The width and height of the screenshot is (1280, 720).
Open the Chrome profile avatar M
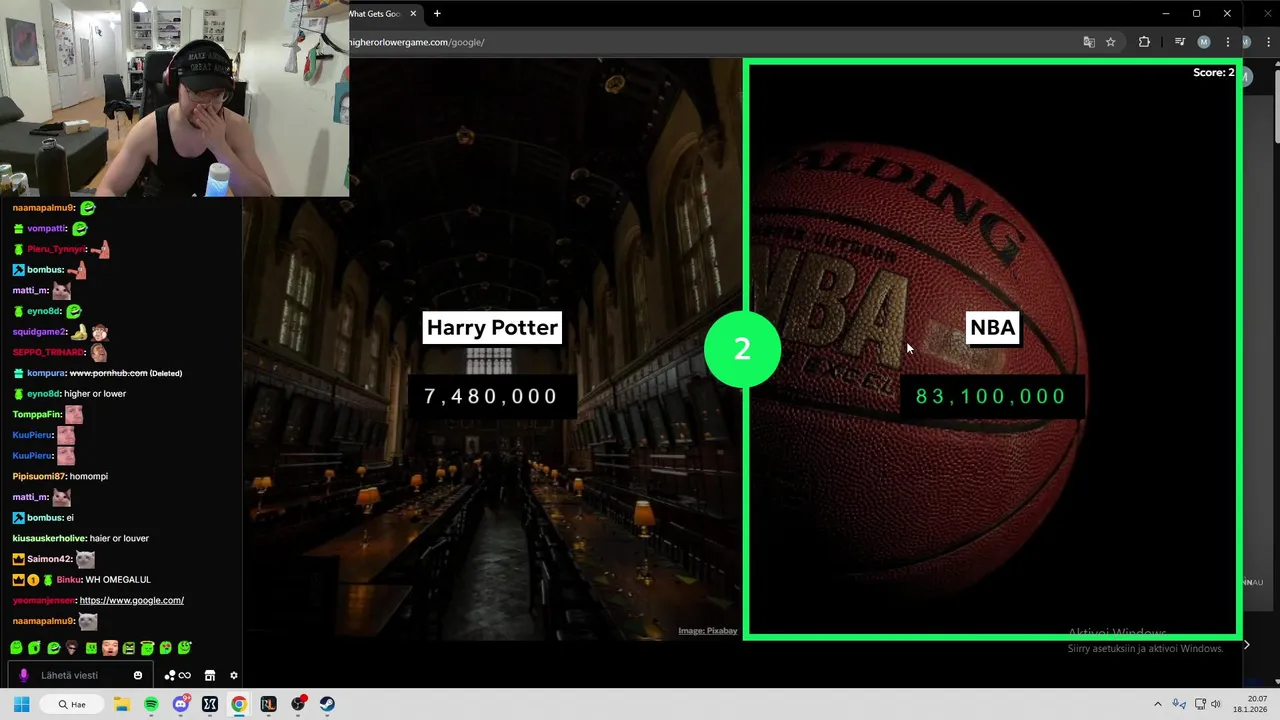tap(1204, 42)
